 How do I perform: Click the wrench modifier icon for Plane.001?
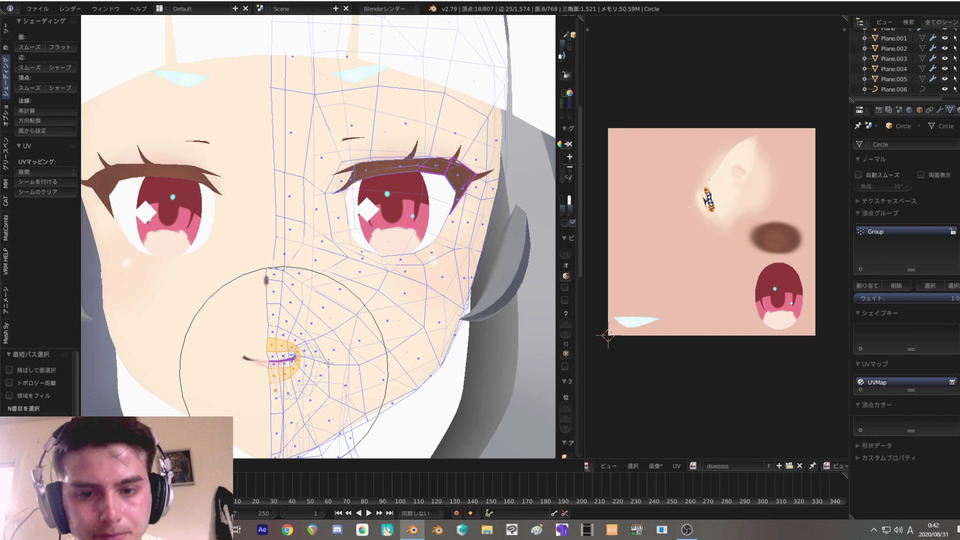(x=932, y=38)
